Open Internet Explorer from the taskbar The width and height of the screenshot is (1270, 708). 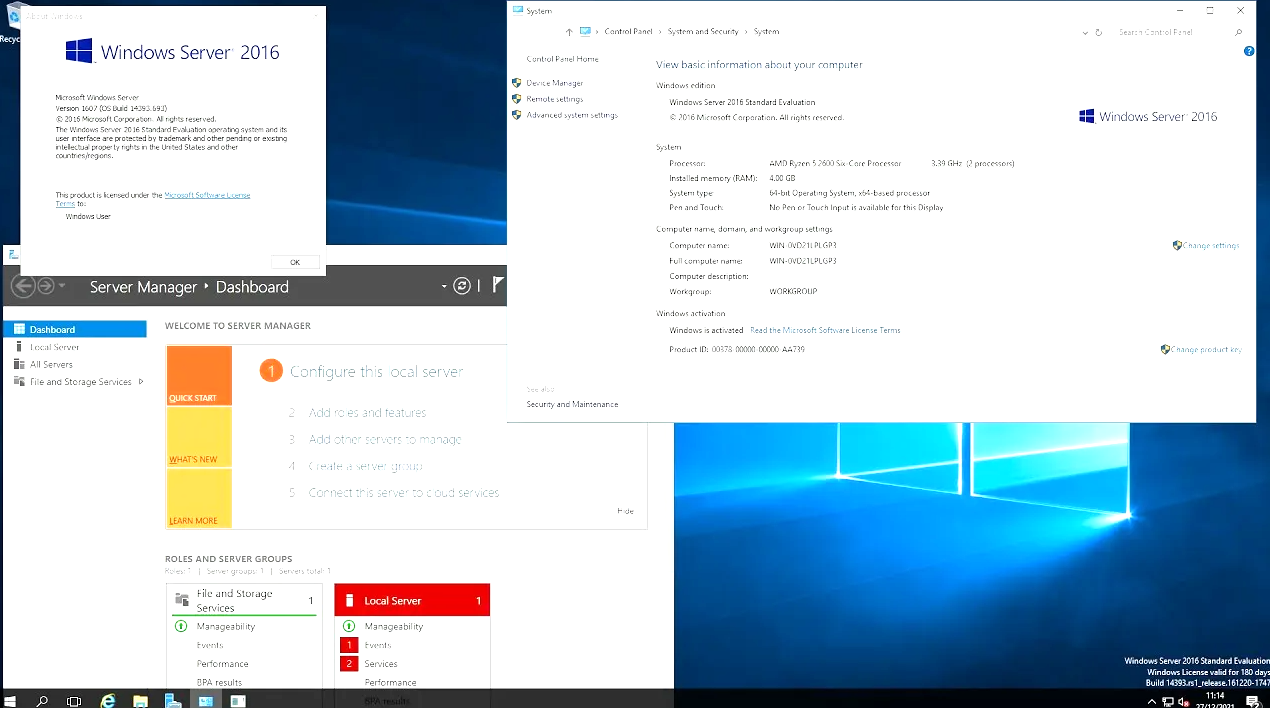(x=108, y=701)
